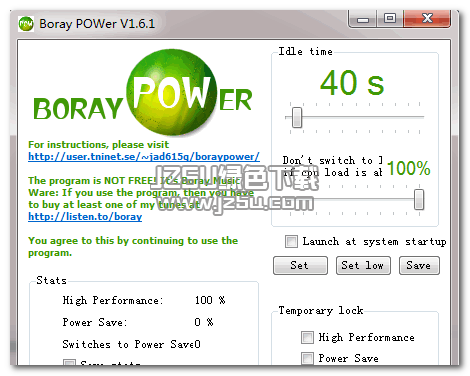Click the Set low button
The image size is (470, 376).
coord(363,265)
